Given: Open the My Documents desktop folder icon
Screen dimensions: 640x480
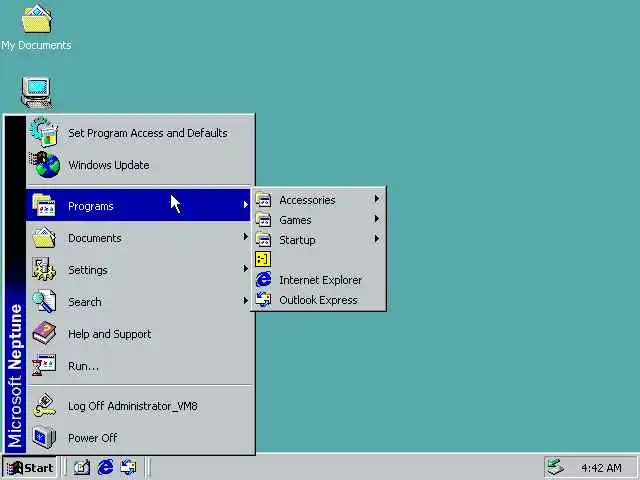Looking at the screenshot, I should pos(36,19).
